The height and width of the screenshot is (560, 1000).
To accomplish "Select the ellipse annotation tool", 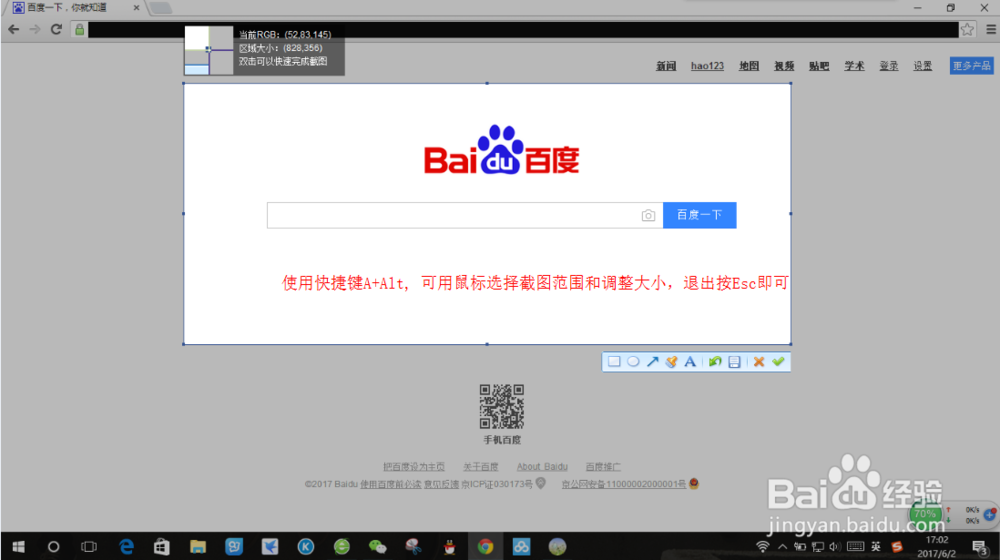I will click(633, 362).
